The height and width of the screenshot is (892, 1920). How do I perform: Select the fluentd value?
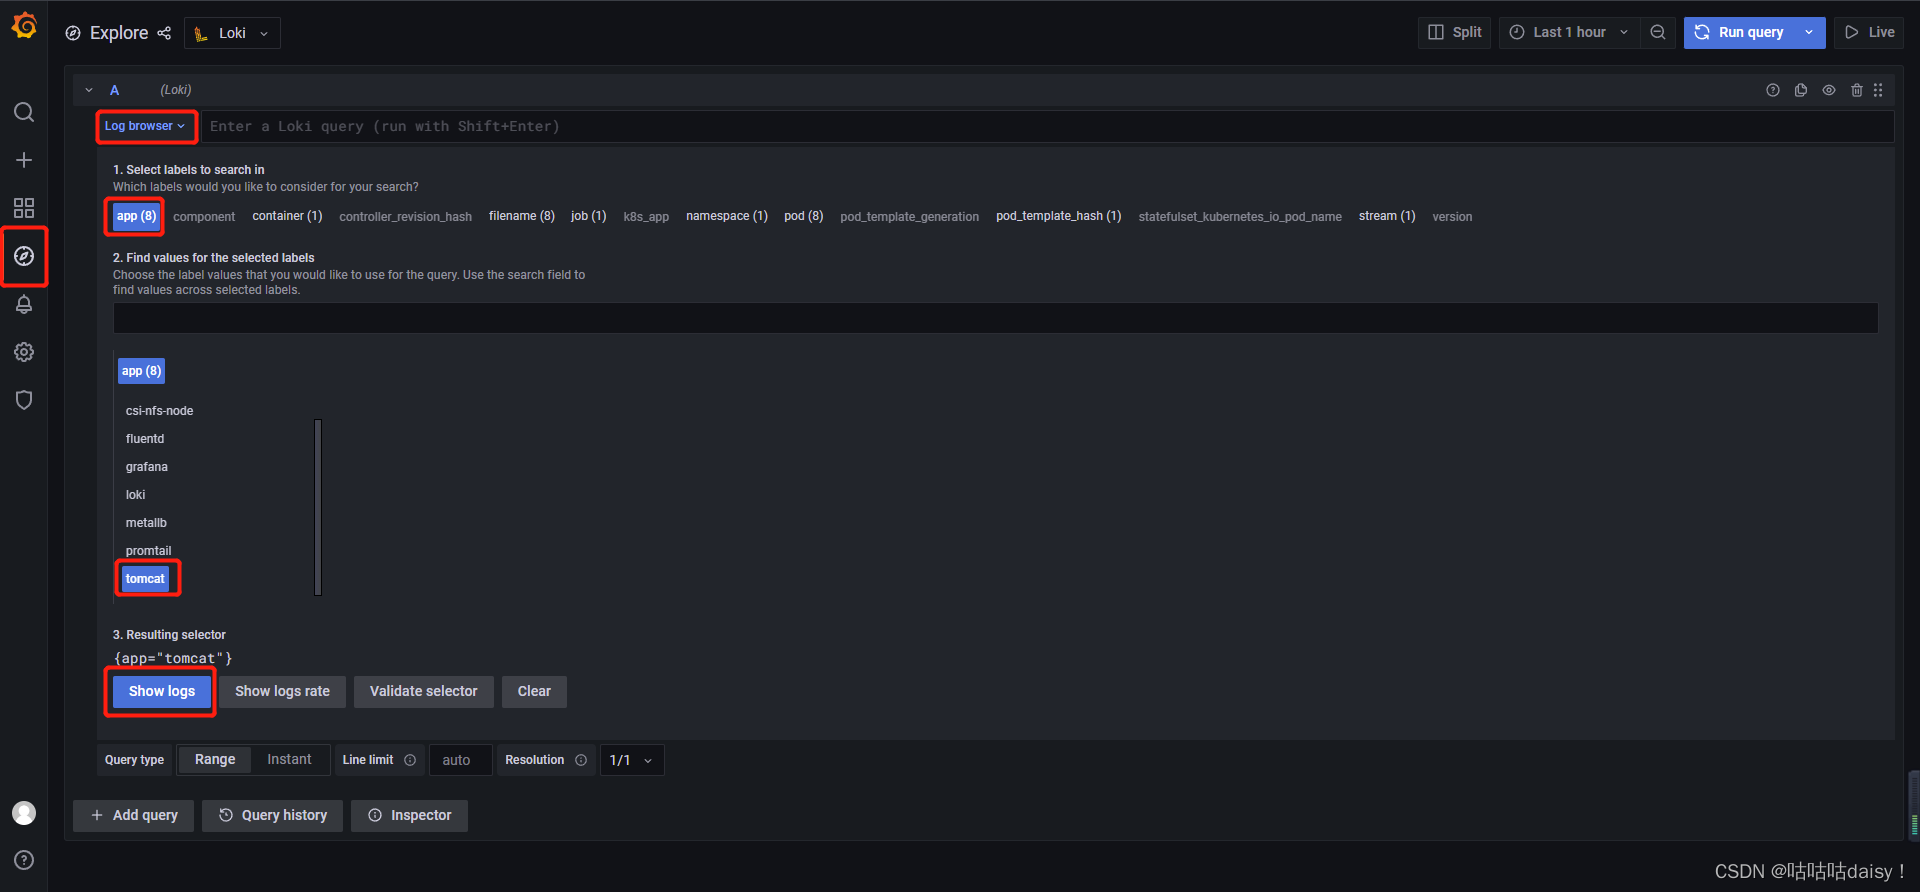point(145,439)
